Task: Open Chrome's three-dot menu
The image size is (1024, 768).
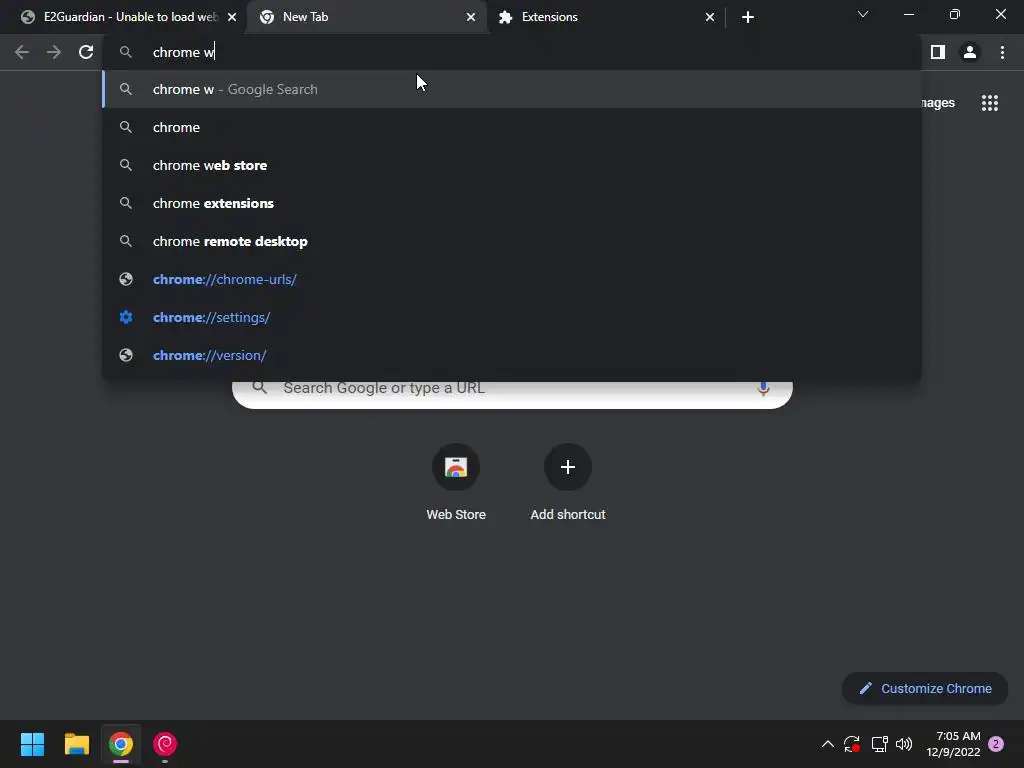Action: (x=1002, y=52)
